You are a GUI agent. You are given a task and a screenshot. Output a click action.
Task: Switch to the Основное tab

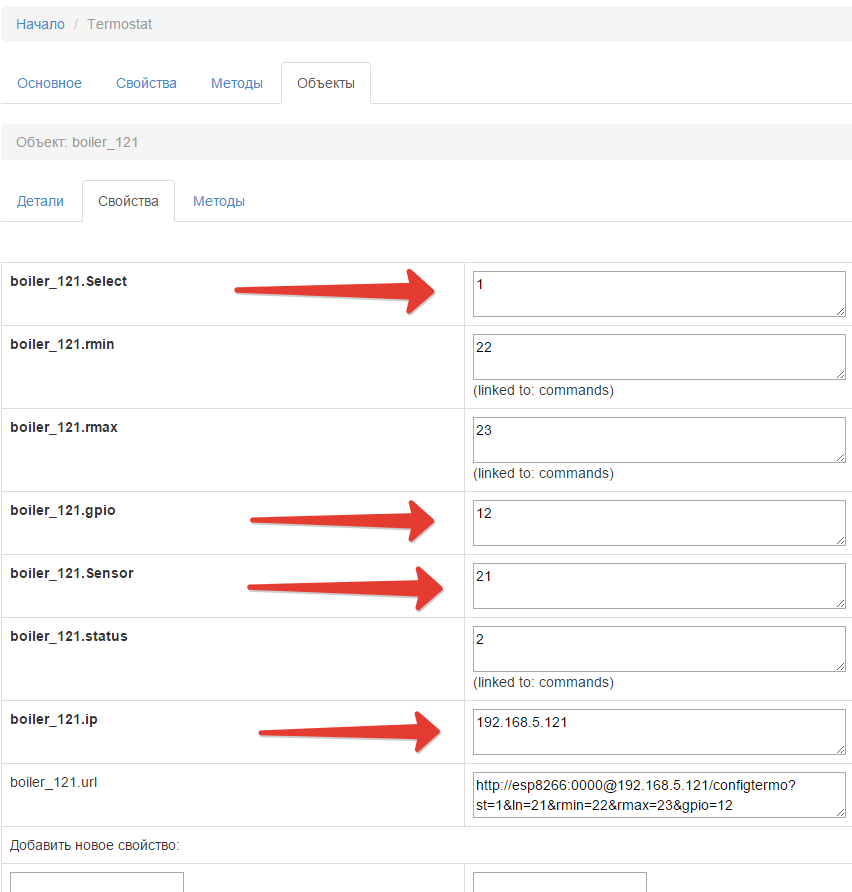[49, 83]
